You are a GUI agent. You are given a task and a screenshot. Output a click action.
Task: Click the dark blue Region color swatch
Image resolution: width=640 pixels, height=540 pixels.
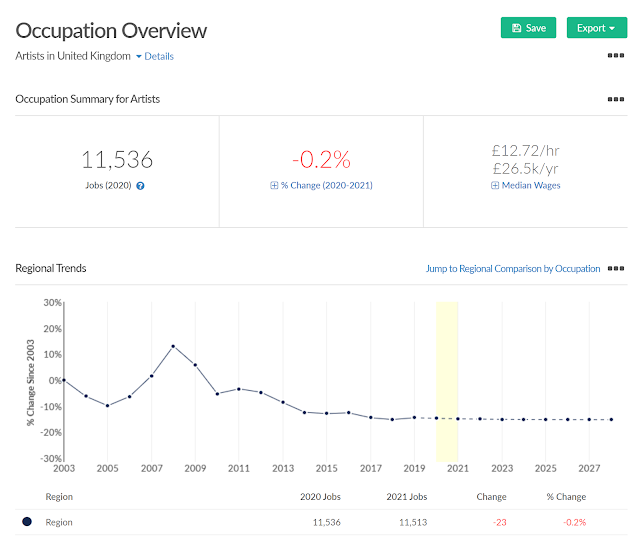(x=27, y=522)
